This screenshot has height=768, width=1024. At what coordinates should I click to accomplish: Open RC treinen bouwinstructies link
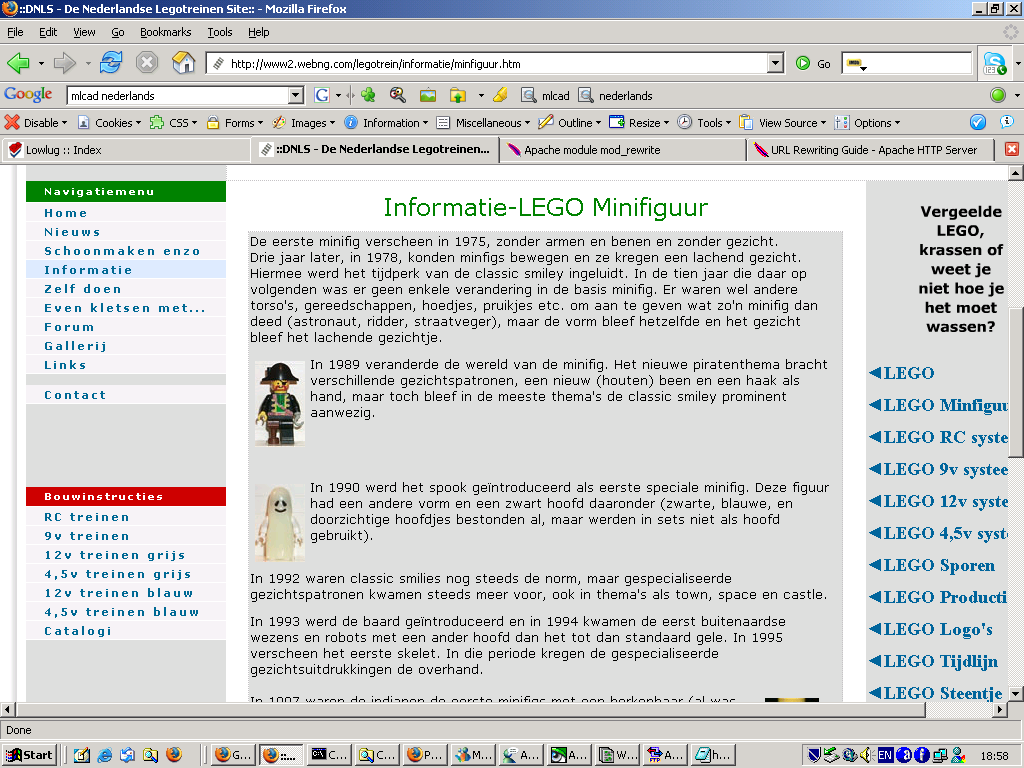coord(87,517)
